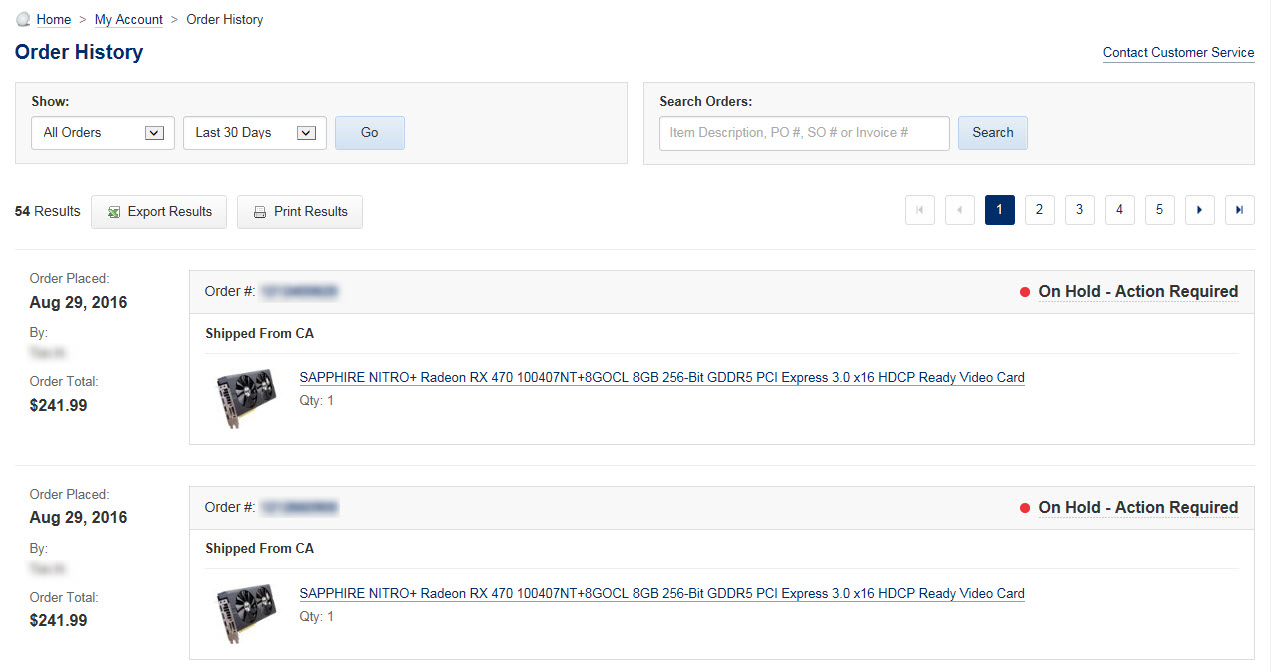Select page 1 in pagination
The width and height of the screenshot is (1271, 672).
[1000, 210]
